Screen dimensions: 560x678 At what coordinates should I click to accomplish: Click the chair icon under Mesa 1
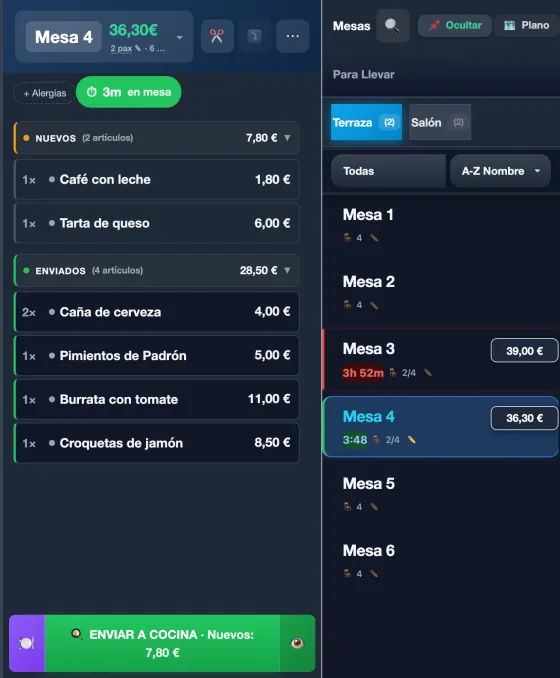tap(347, 238)
